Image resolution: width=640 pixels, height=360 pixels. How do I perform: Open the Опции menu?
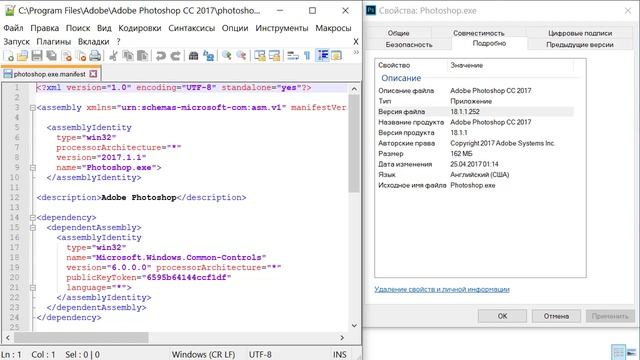pos(235,28)
